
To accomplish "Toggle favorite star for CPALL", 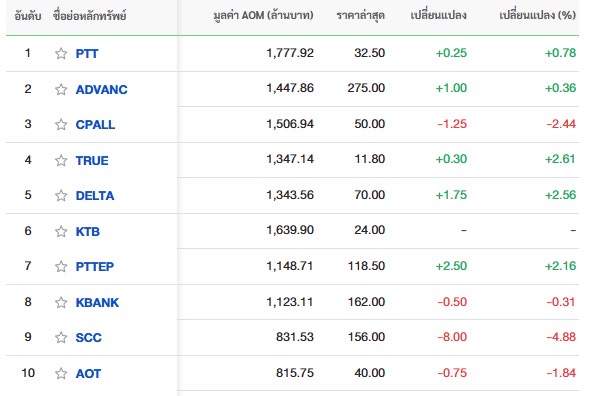I will pyautogui.click(x=61, y=124).
